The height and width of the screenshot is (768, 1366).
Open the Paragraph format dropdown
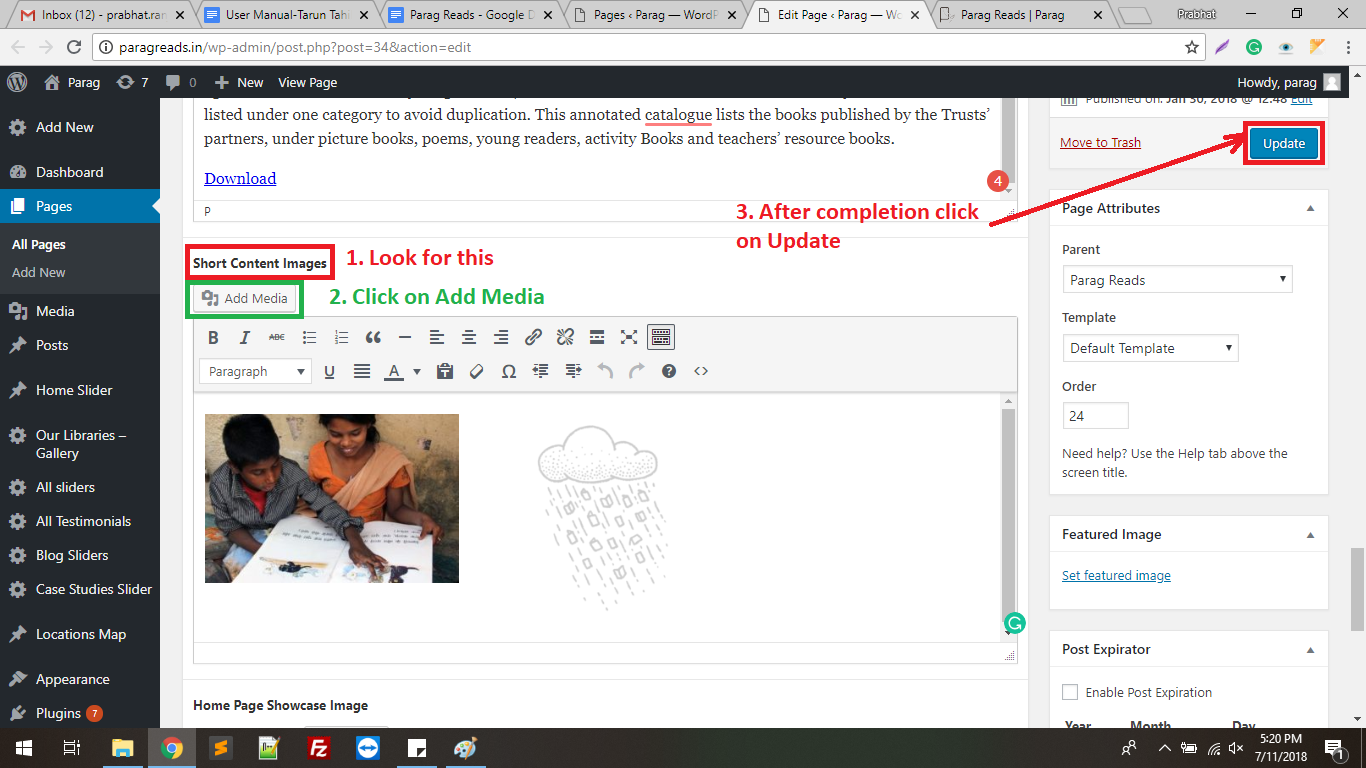click(x=255, y=371)
